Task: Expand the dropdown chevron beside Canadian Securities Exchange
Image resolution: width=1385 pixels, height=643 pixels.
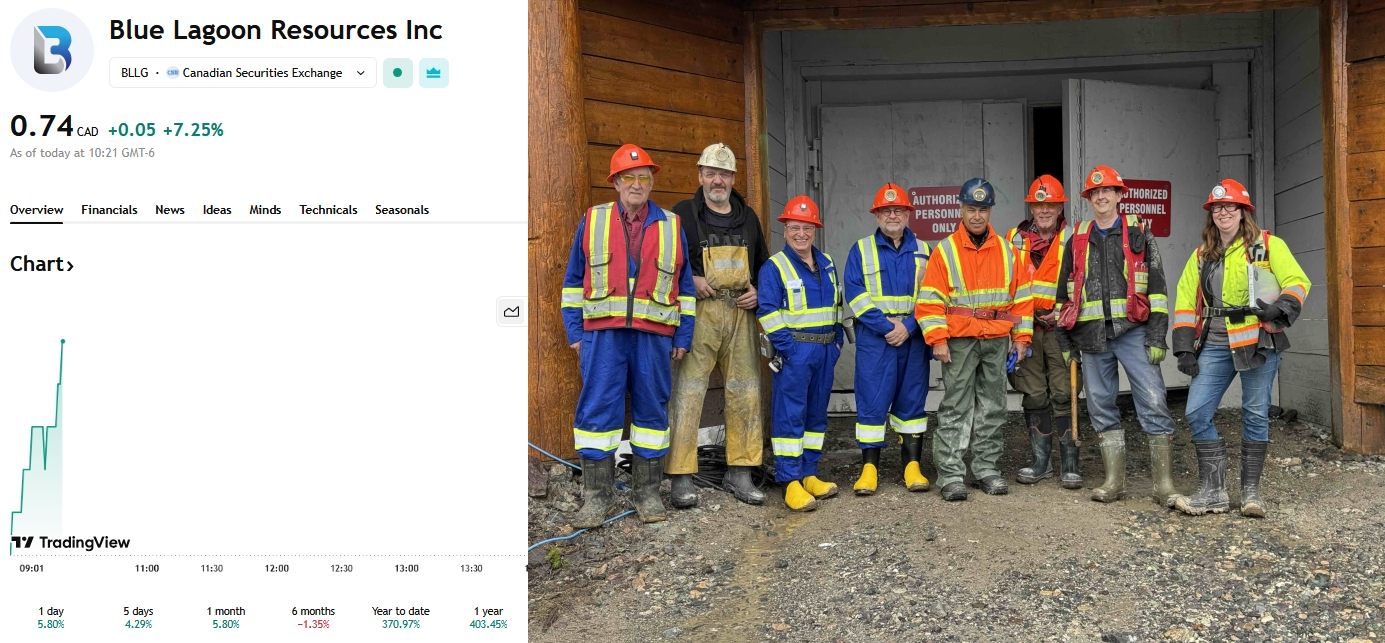Action: 361,73
